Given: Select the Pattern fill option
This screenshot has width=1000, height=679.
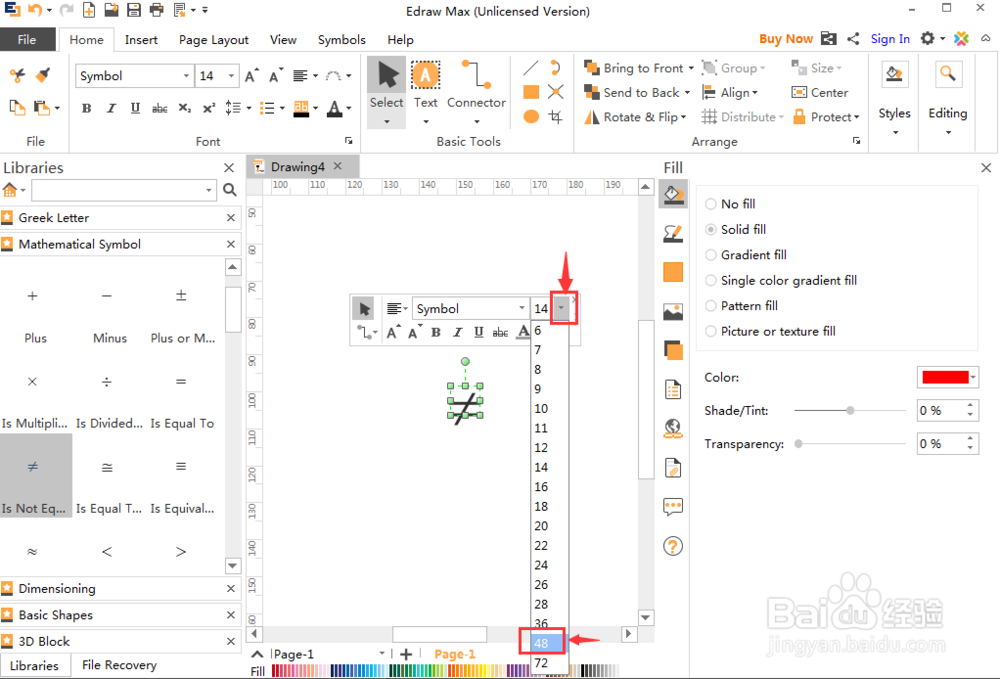Looking at the screenshot, I should click(x=741, y=306).
